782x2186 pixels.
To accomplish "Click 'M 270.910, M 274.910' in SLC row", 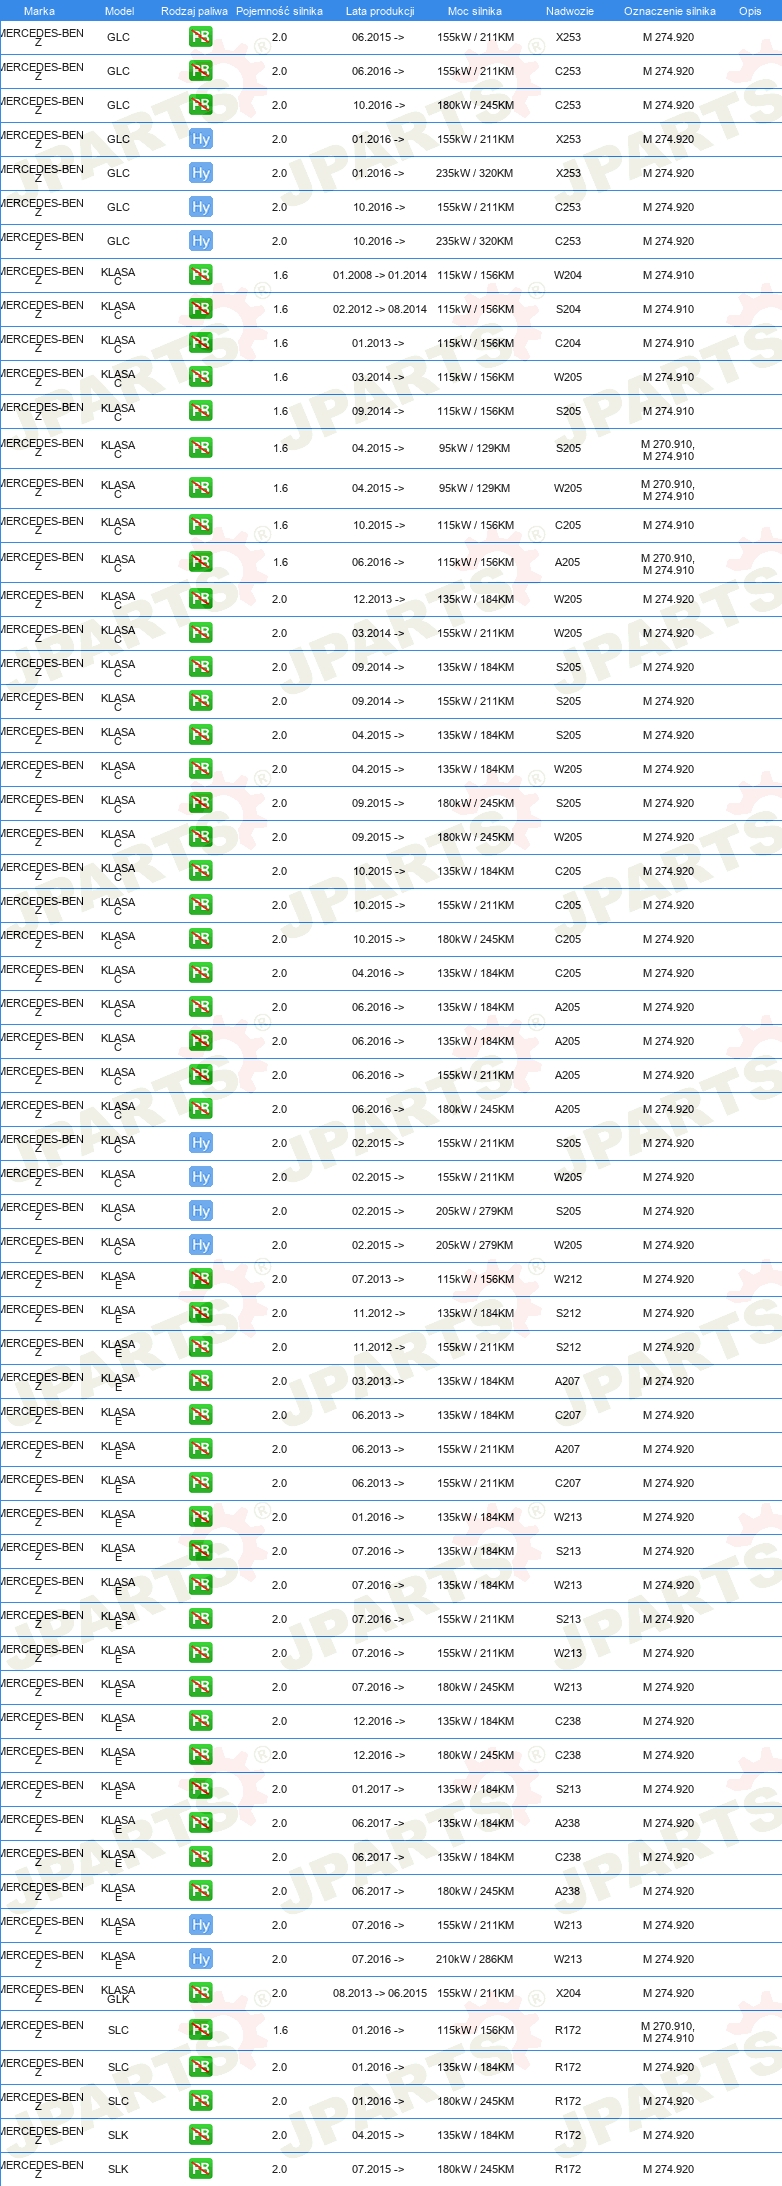I will 668,2032.
